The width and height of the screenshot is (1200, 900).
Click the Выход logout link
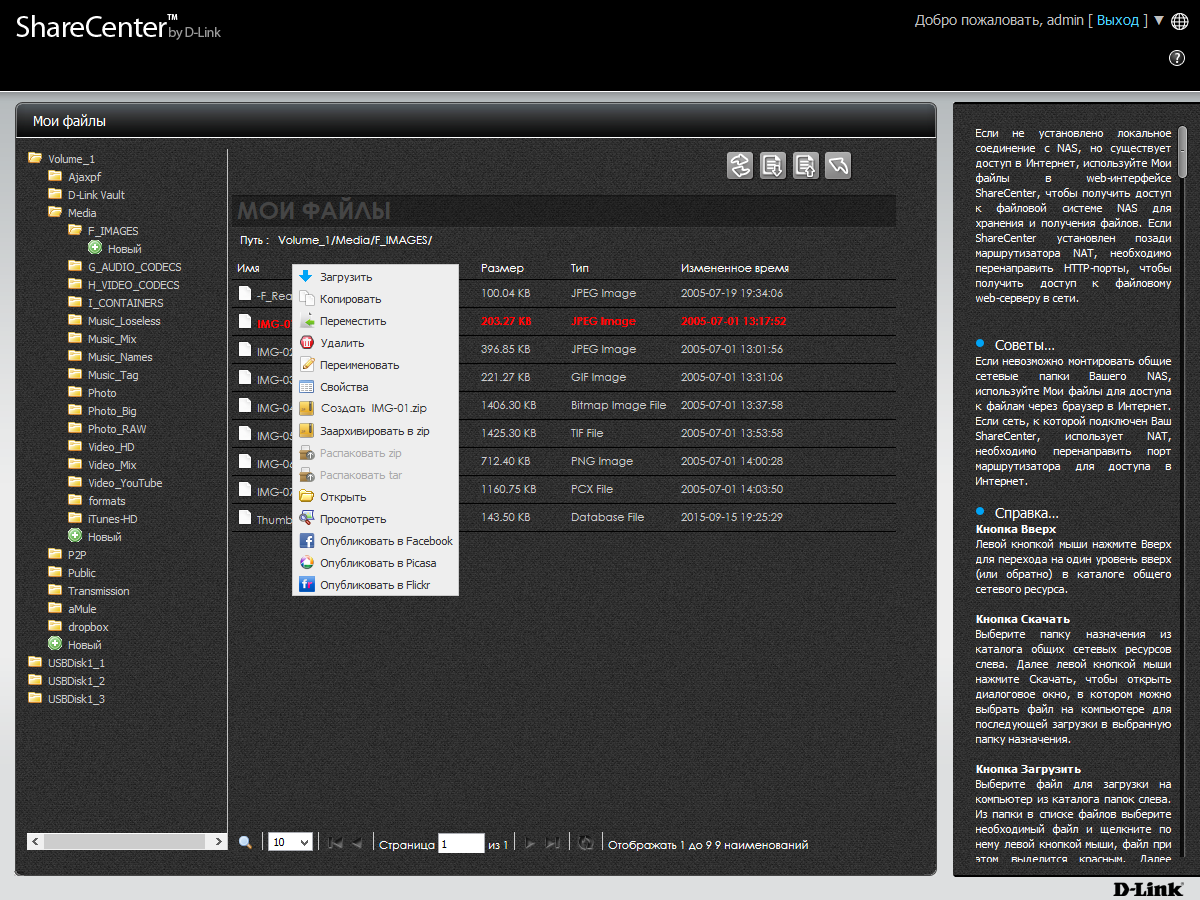(1118, 20)
